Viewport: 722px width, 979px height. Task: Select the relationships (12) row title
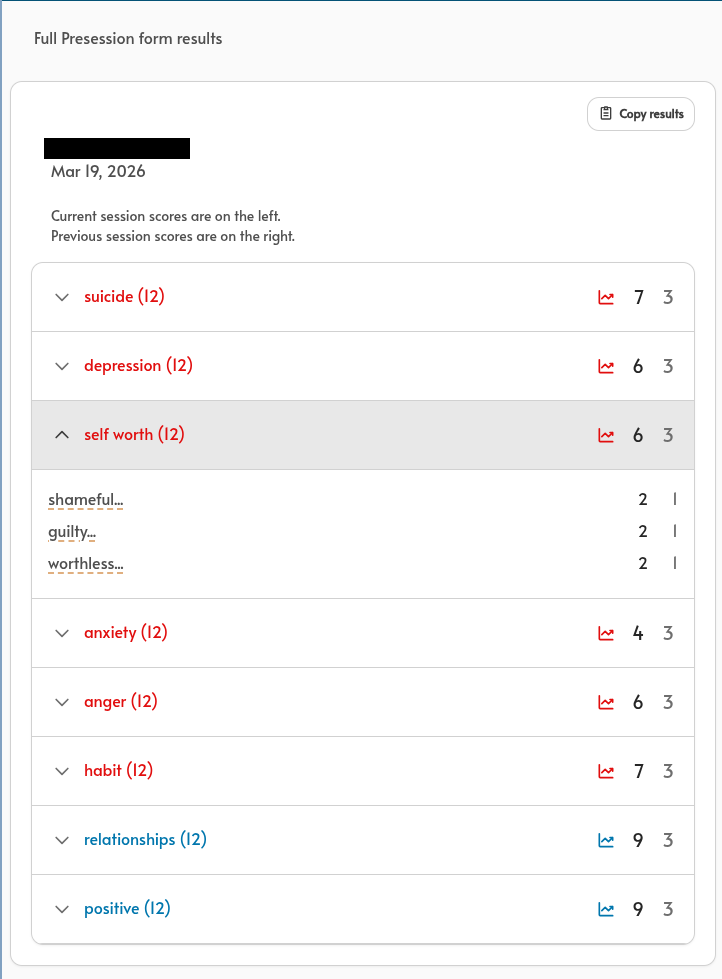145,839
